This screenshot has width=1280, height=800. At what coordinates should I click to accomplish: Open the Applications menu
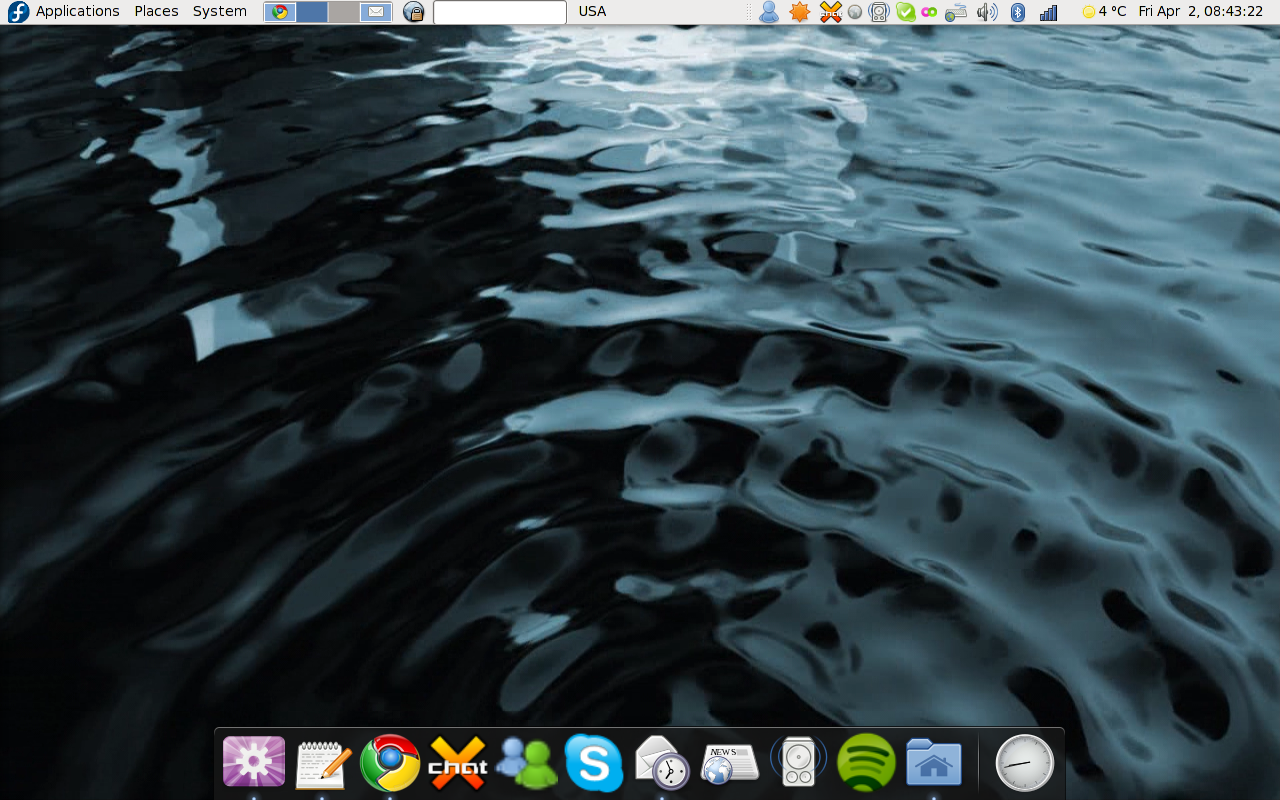coord(77,11)
